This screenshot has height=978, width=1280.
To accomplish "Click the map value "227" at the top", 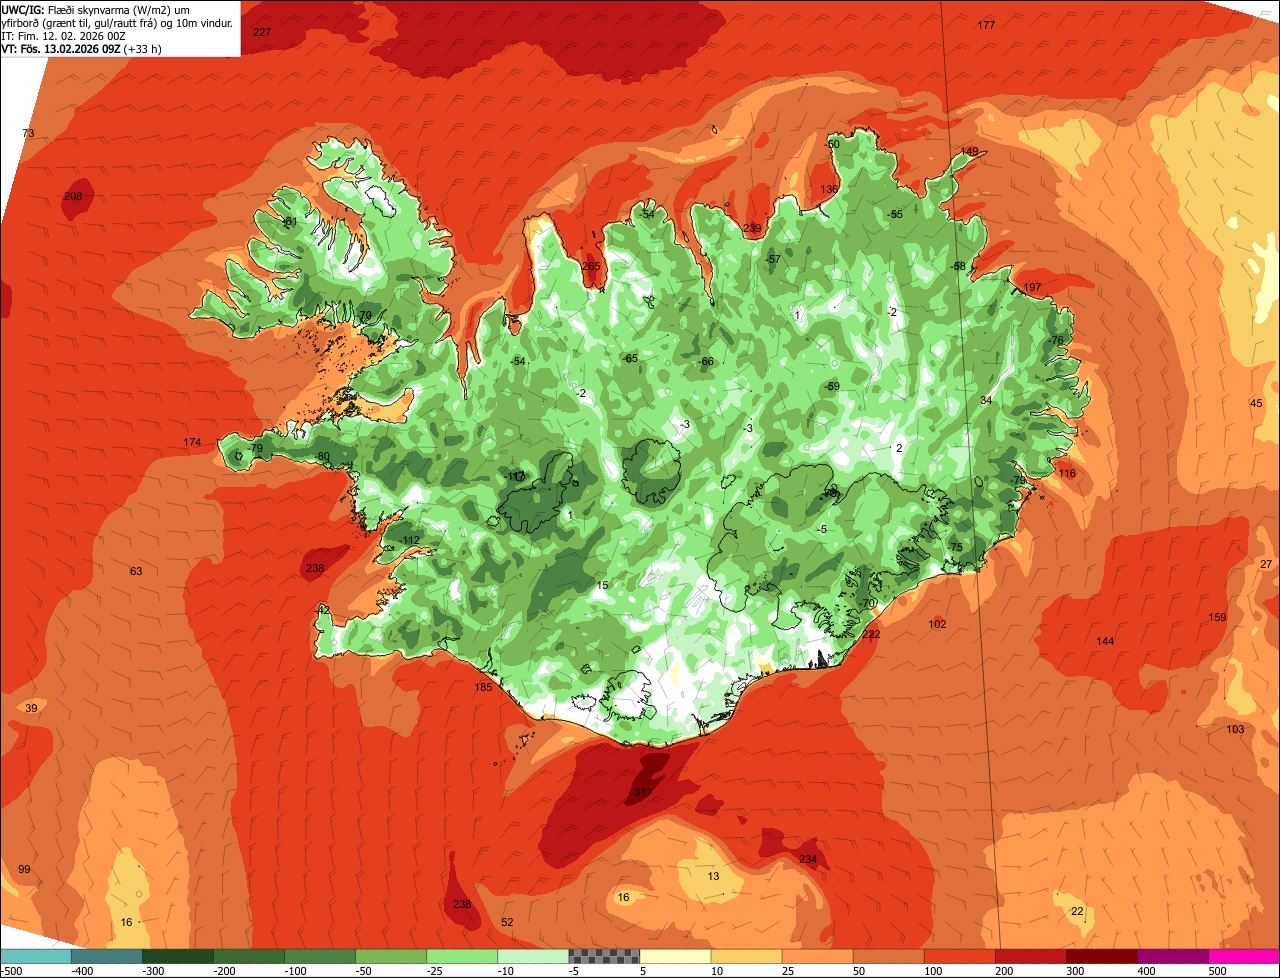I will point(262,33).
